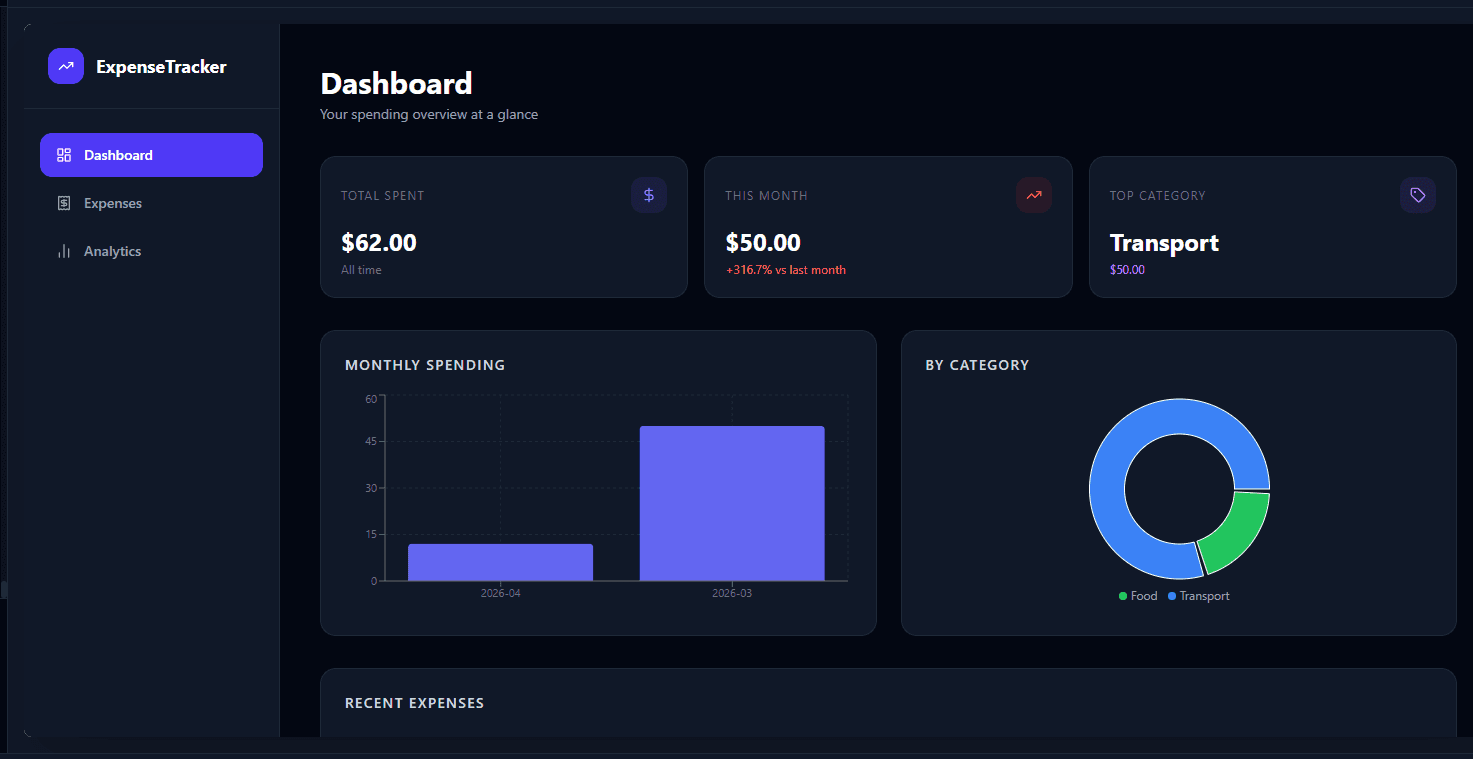Click the Dashboard page title
1473x759 pixels.
click(396, 83)
